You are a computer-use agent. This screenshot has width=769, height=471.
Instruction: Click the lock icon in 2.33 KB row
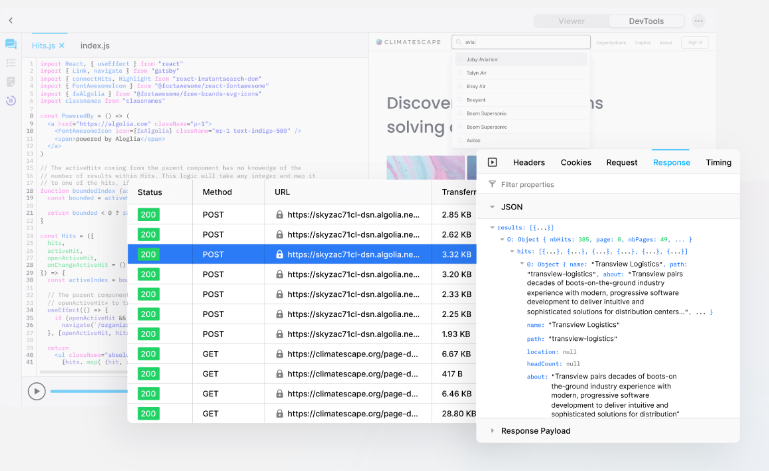click(x=280, y=294)
